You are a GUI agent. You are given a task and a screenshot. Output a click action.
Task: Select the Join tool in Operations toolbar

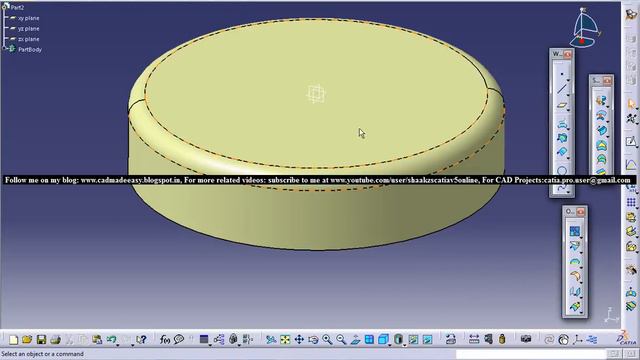574,231
